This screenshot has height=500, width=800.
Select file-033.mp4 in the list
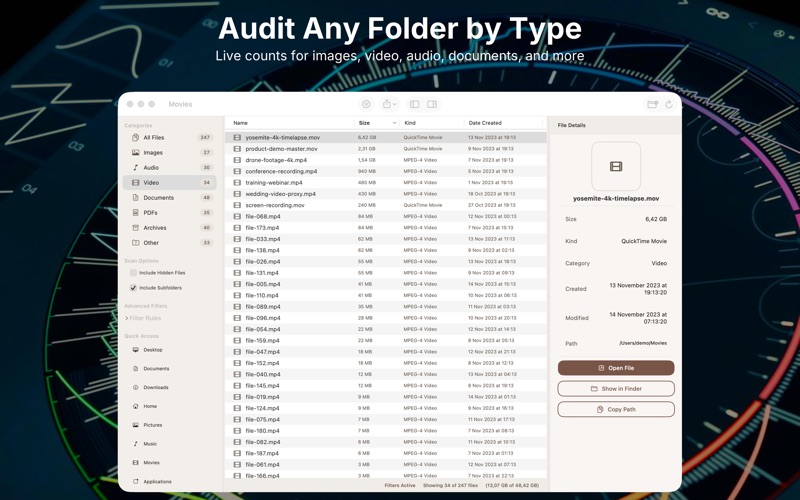(386, 239)
